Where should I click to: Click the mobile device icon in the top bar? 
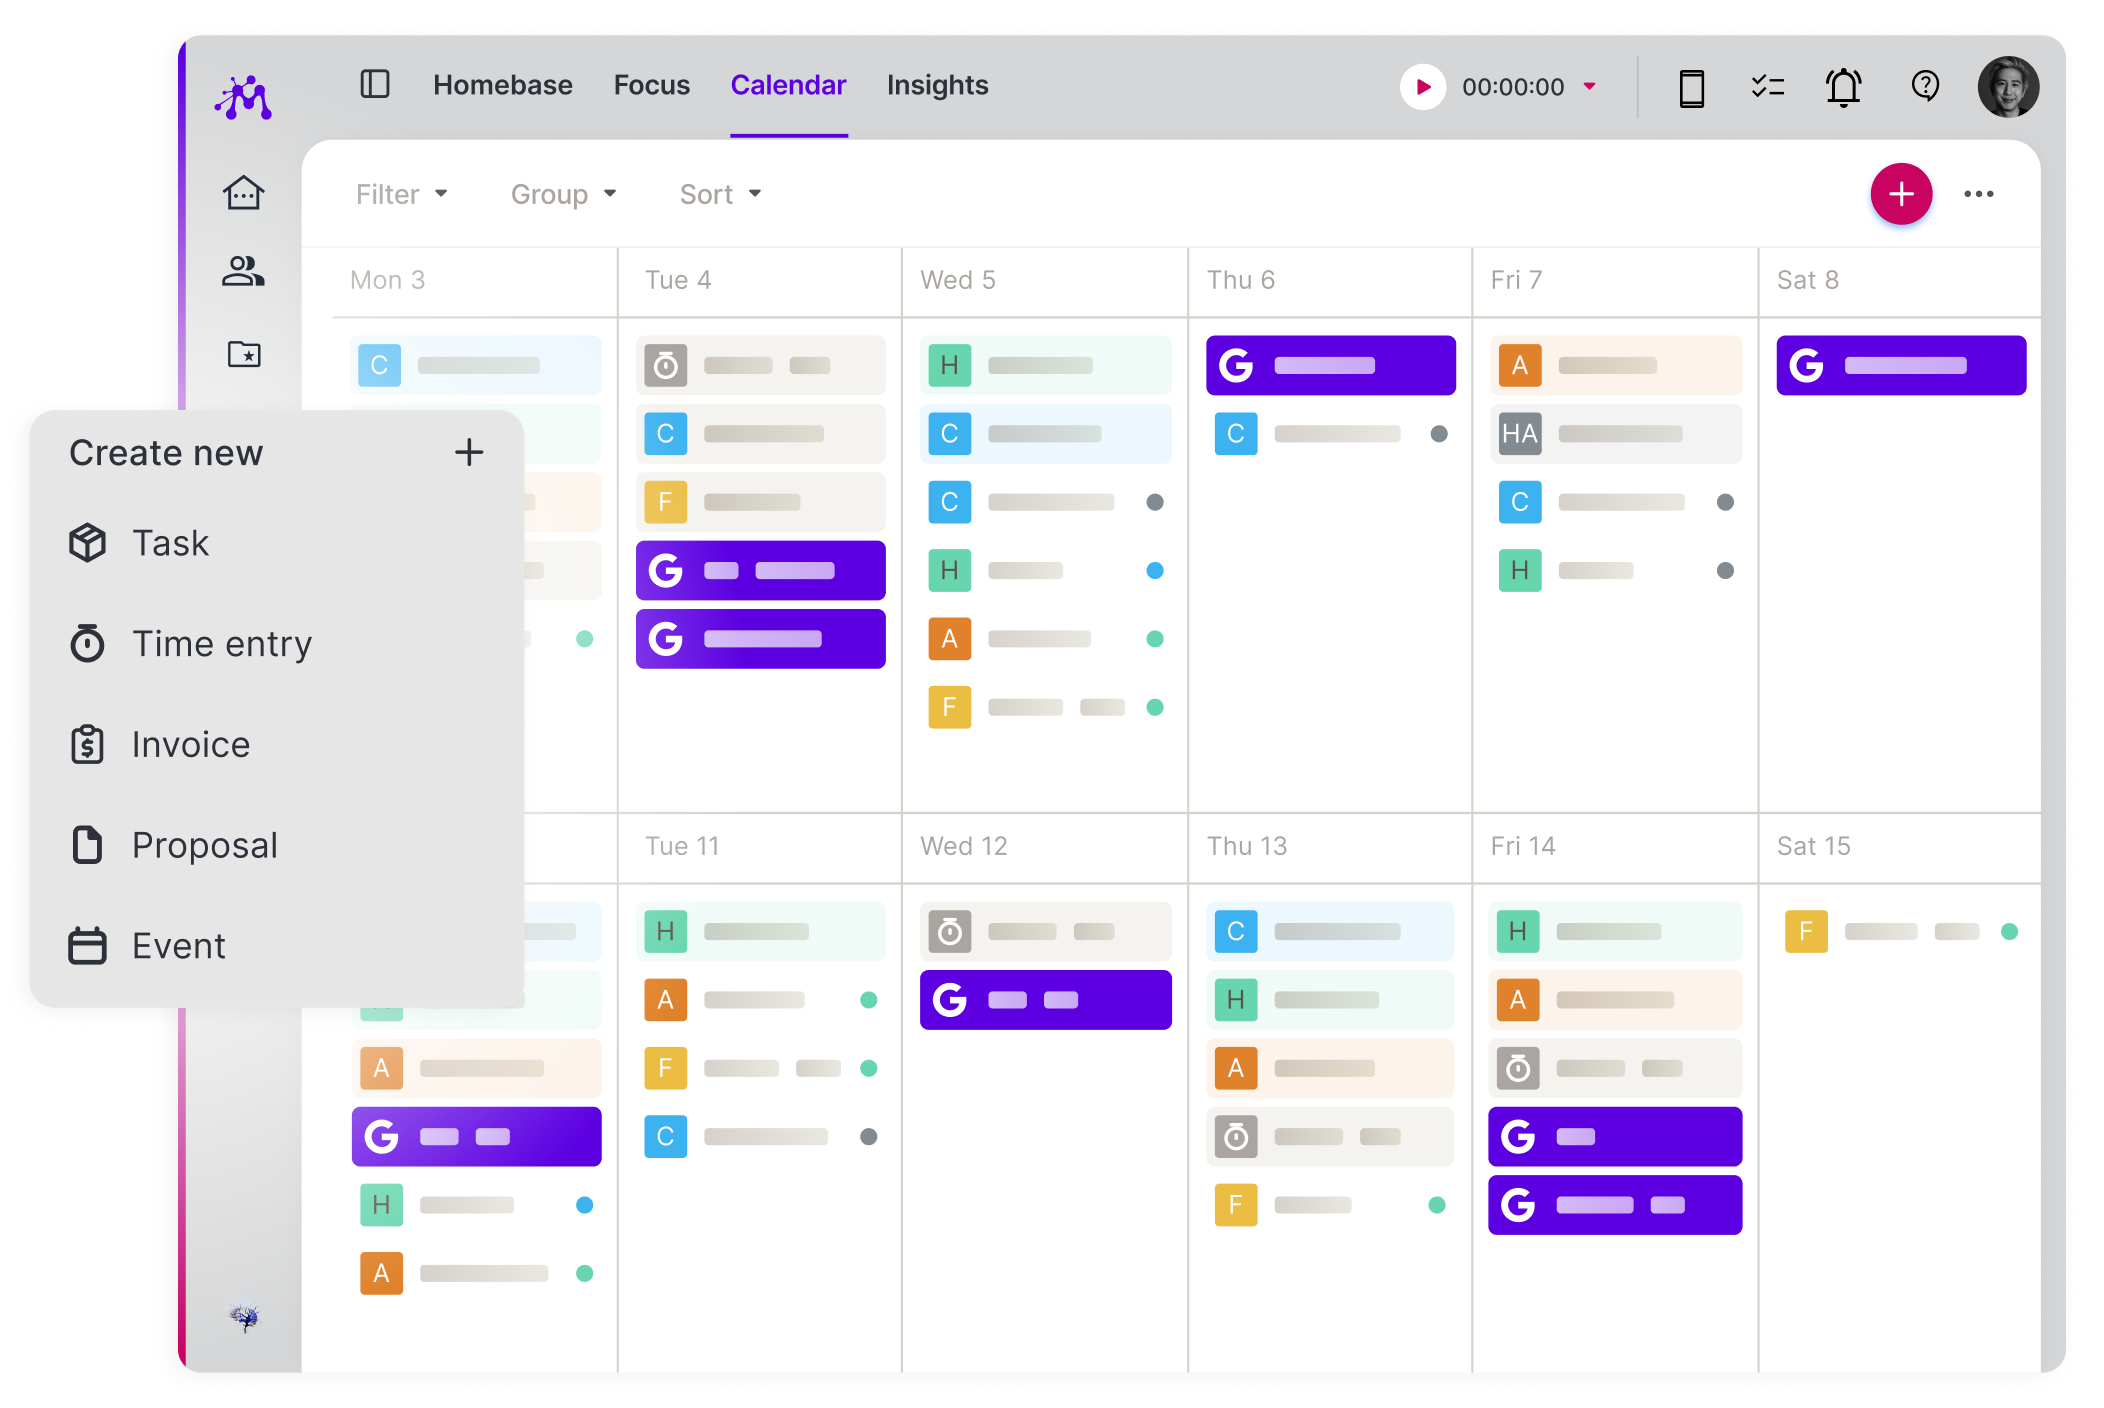(1690, 88)
